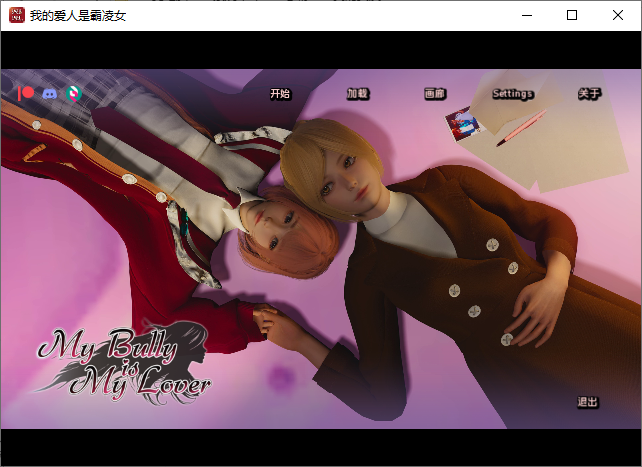This screenshot has width=642, height=467.
Task: Close the game window
Action: pyautogui.click(x=618, y=16)
